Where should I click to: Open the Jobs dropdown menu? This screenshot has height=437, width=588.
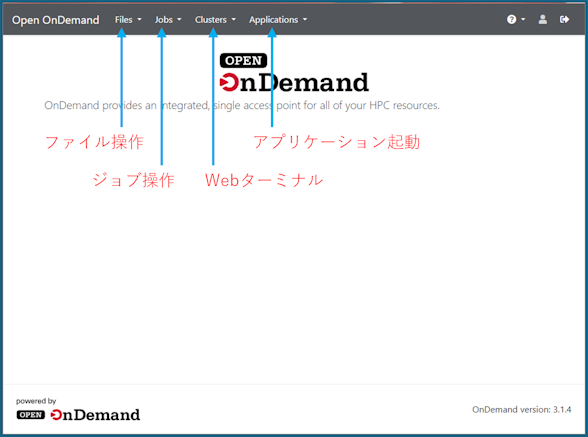(168, 20)
